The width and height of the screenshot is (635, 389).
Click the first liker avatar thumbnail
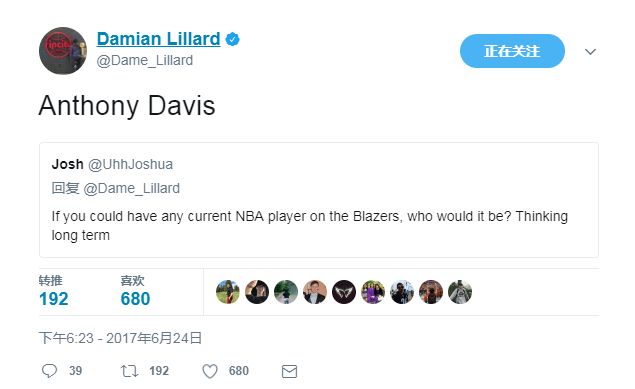tap(228, 292)
